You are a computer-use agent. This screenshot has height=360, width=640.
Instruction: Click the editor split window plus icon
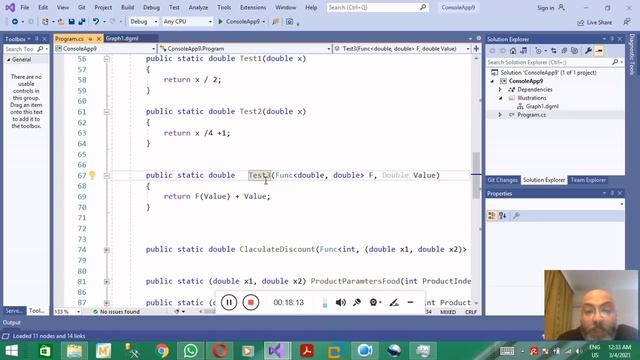pos(476,49)
